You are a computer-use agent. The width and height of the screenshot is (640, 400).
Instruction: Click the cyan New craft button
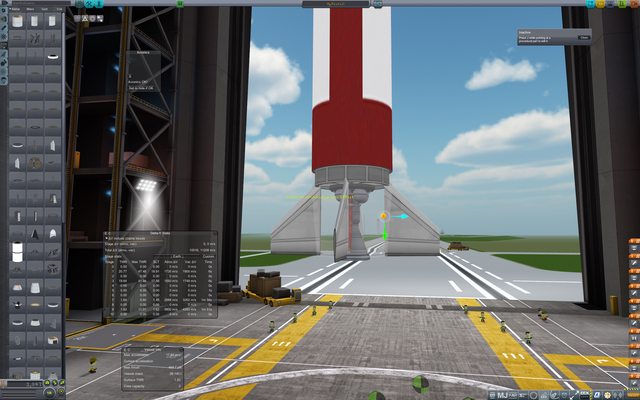590,4
